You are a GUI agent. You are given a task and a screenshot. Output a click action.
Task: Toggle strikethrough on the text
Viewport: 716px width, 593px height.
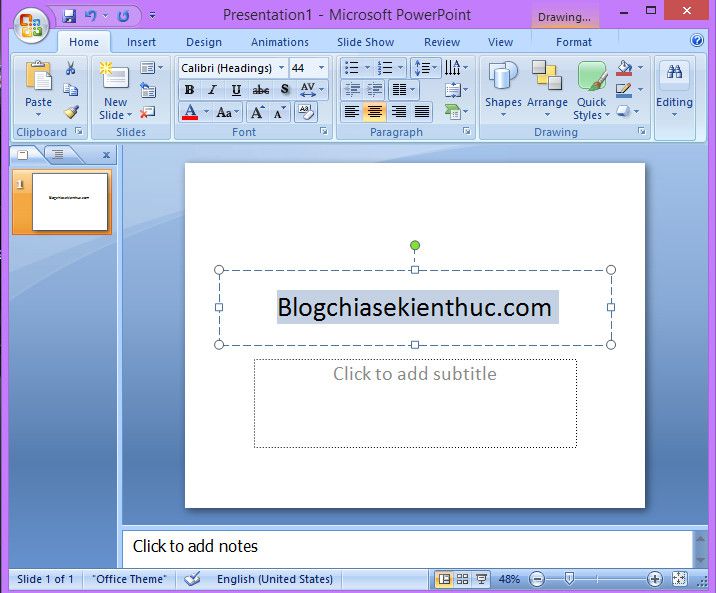tap(261, 89)
